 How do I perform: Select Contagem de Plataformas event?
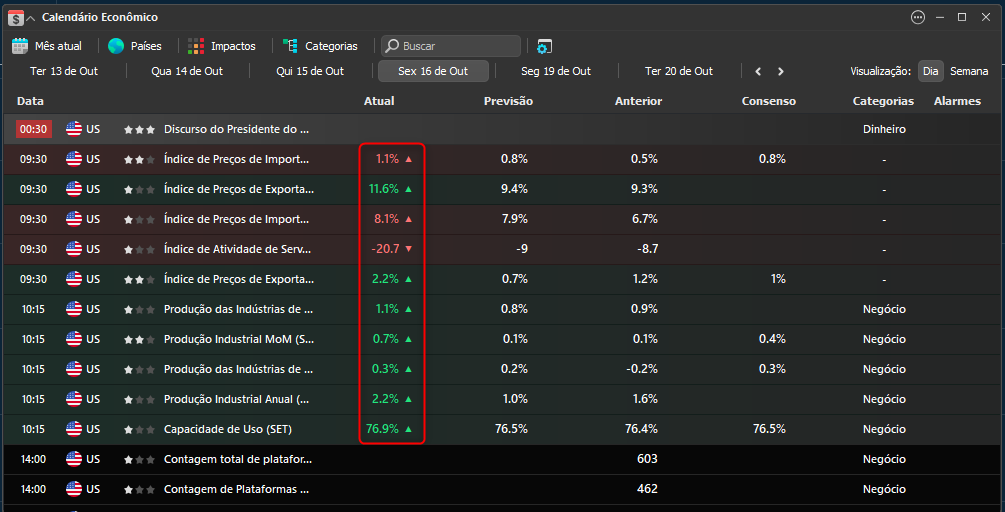coord(237,489)
